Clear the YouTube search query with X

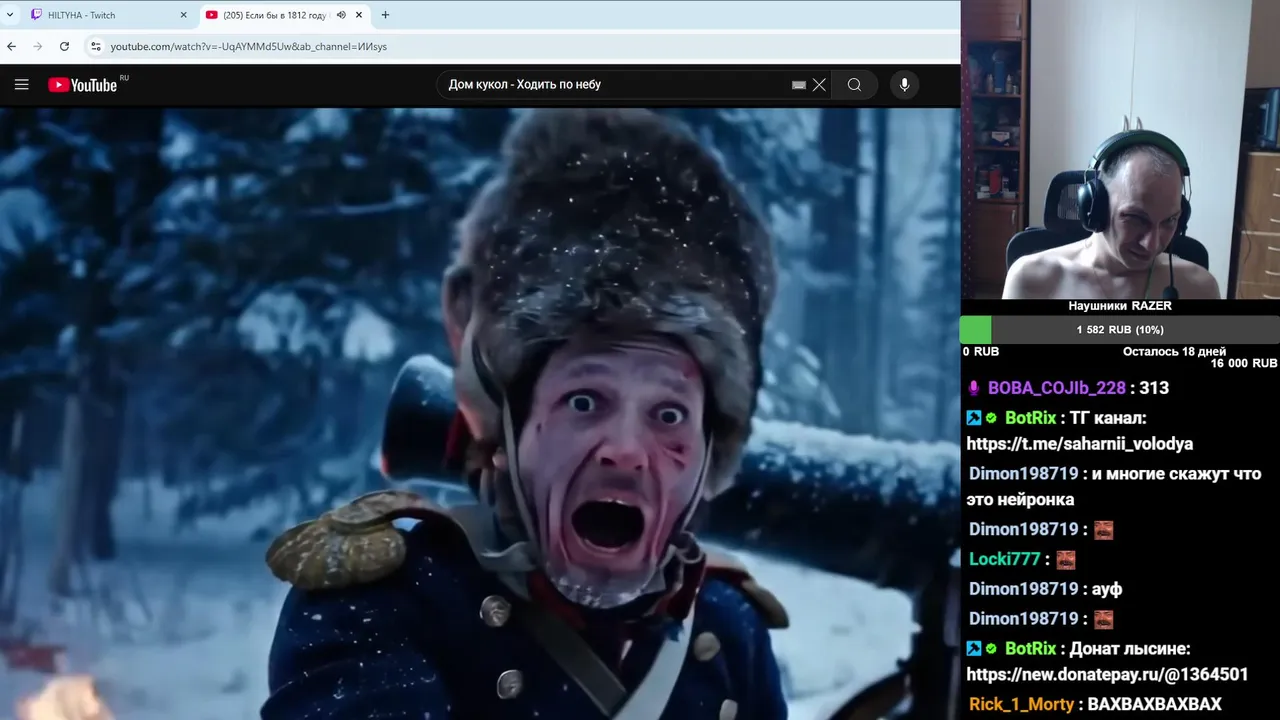[819, 85]
